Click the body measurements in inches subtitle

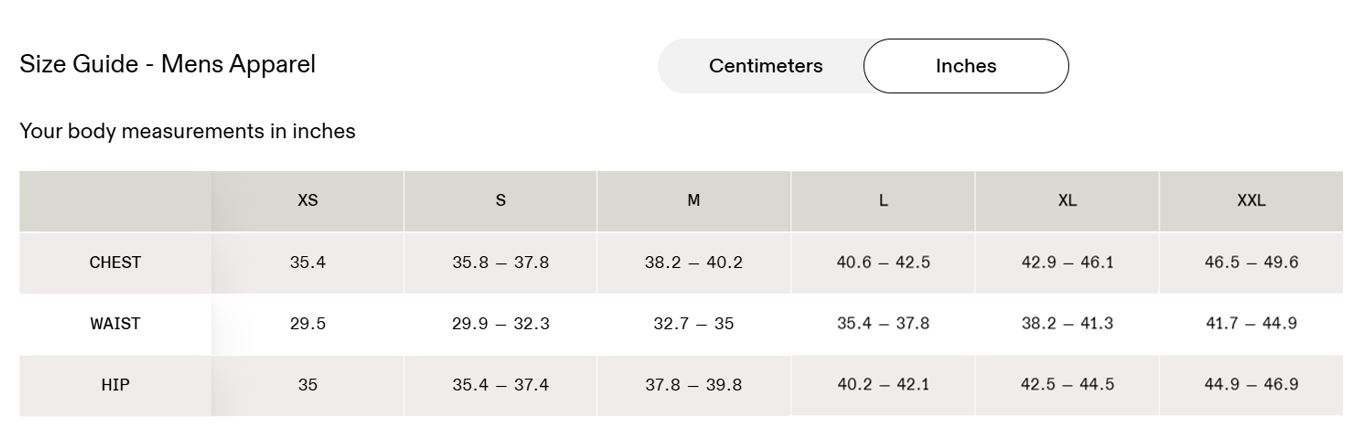click(187, 131)
